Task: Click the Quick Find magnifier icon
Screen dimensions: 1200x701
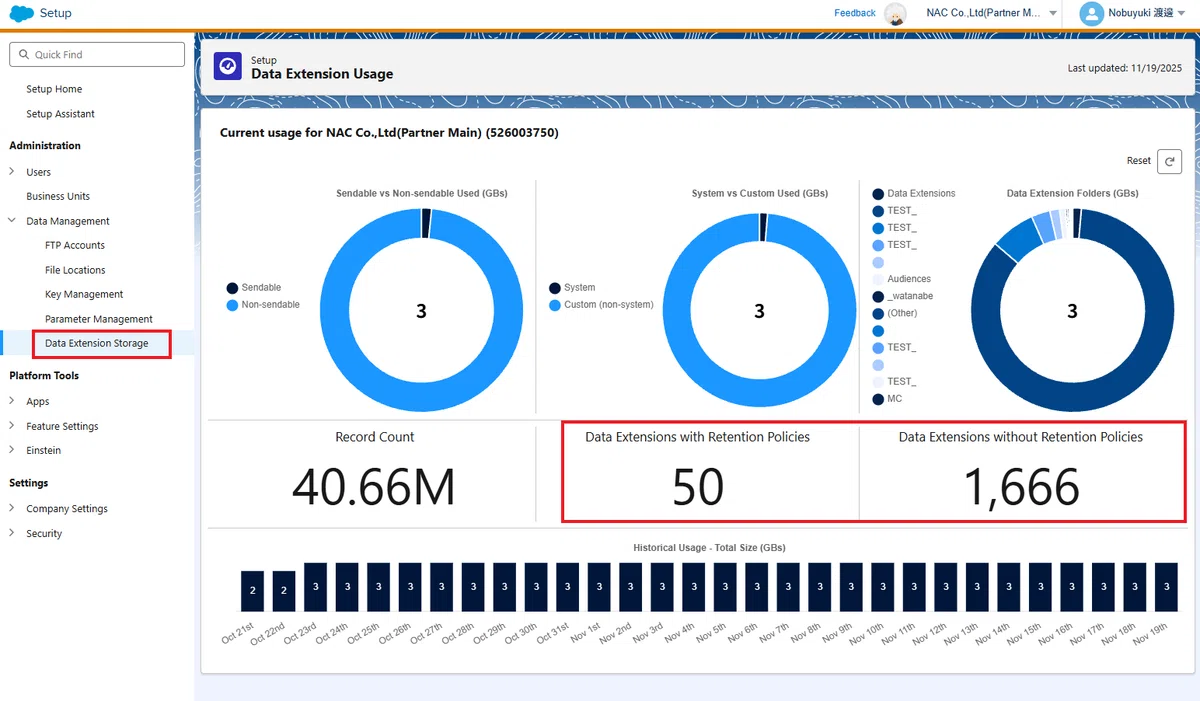Action: tap(22, 55)
